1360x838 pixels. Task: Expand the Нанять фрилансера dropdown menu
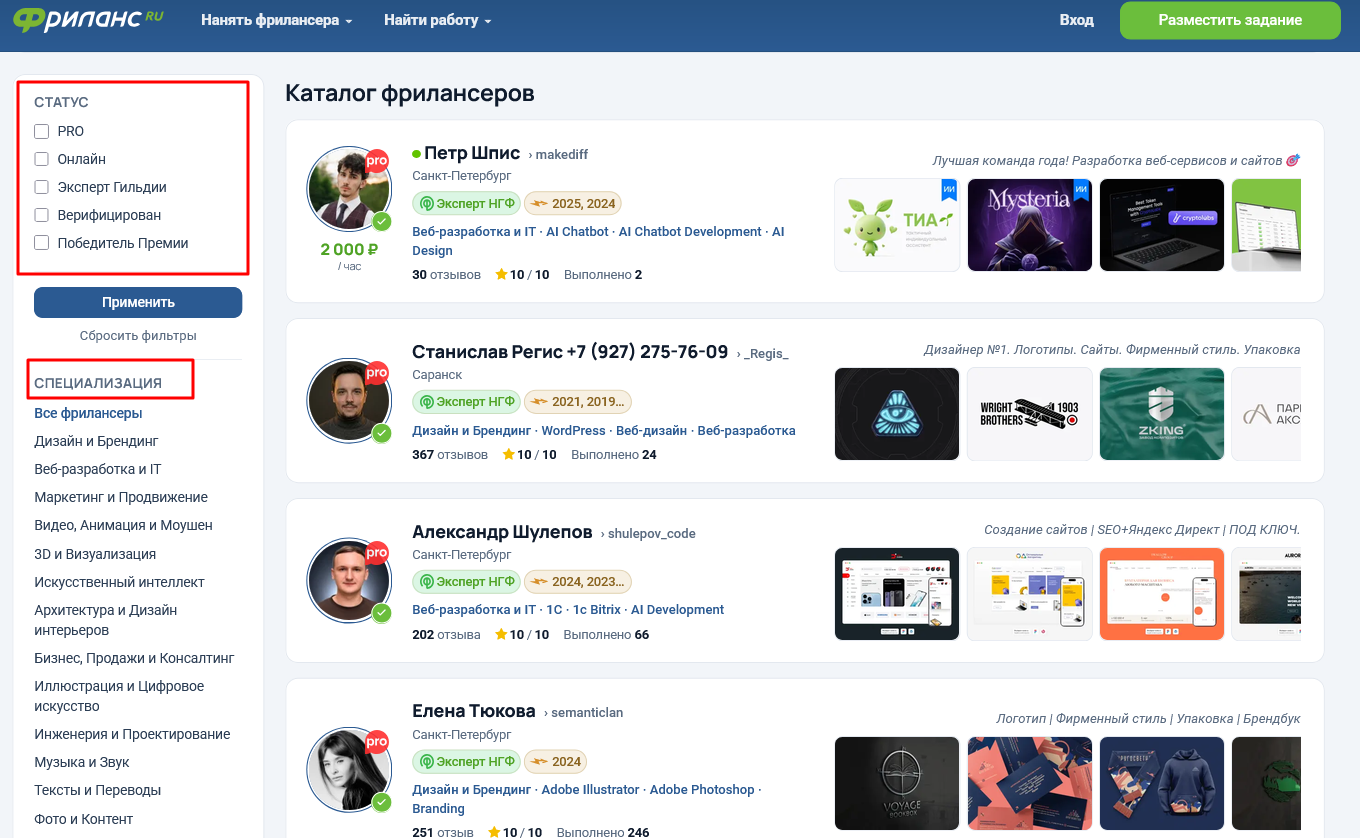(276, 20)
